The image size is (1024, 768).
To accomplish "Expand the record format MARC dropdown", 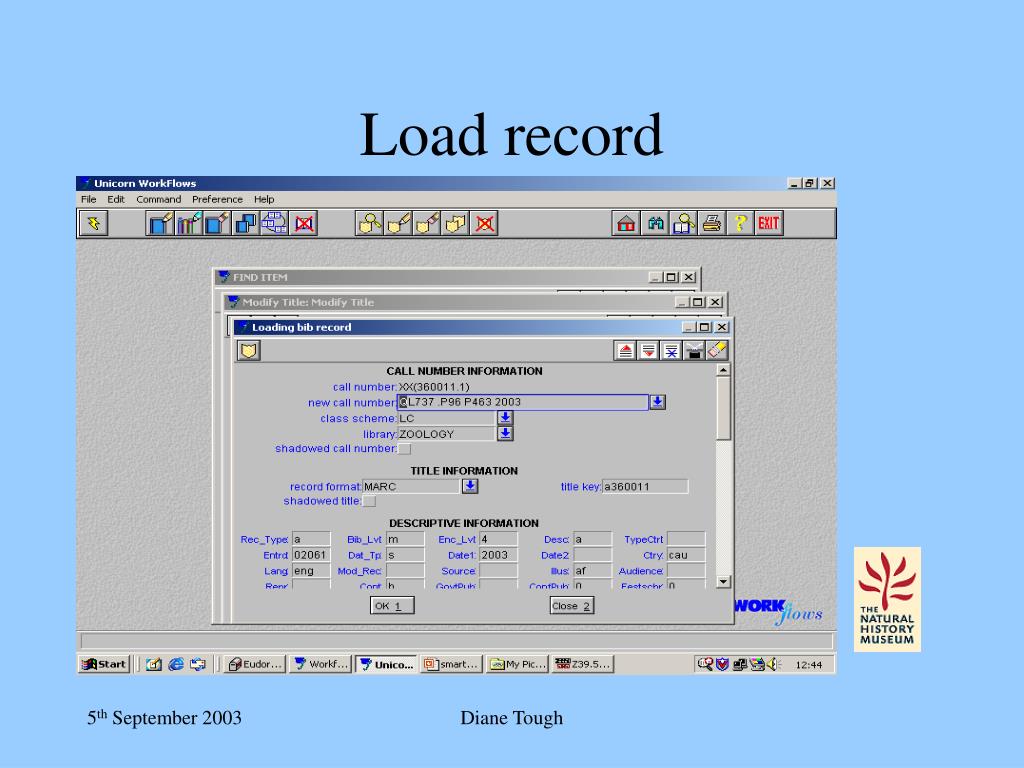I will click(x=470, y=486).
